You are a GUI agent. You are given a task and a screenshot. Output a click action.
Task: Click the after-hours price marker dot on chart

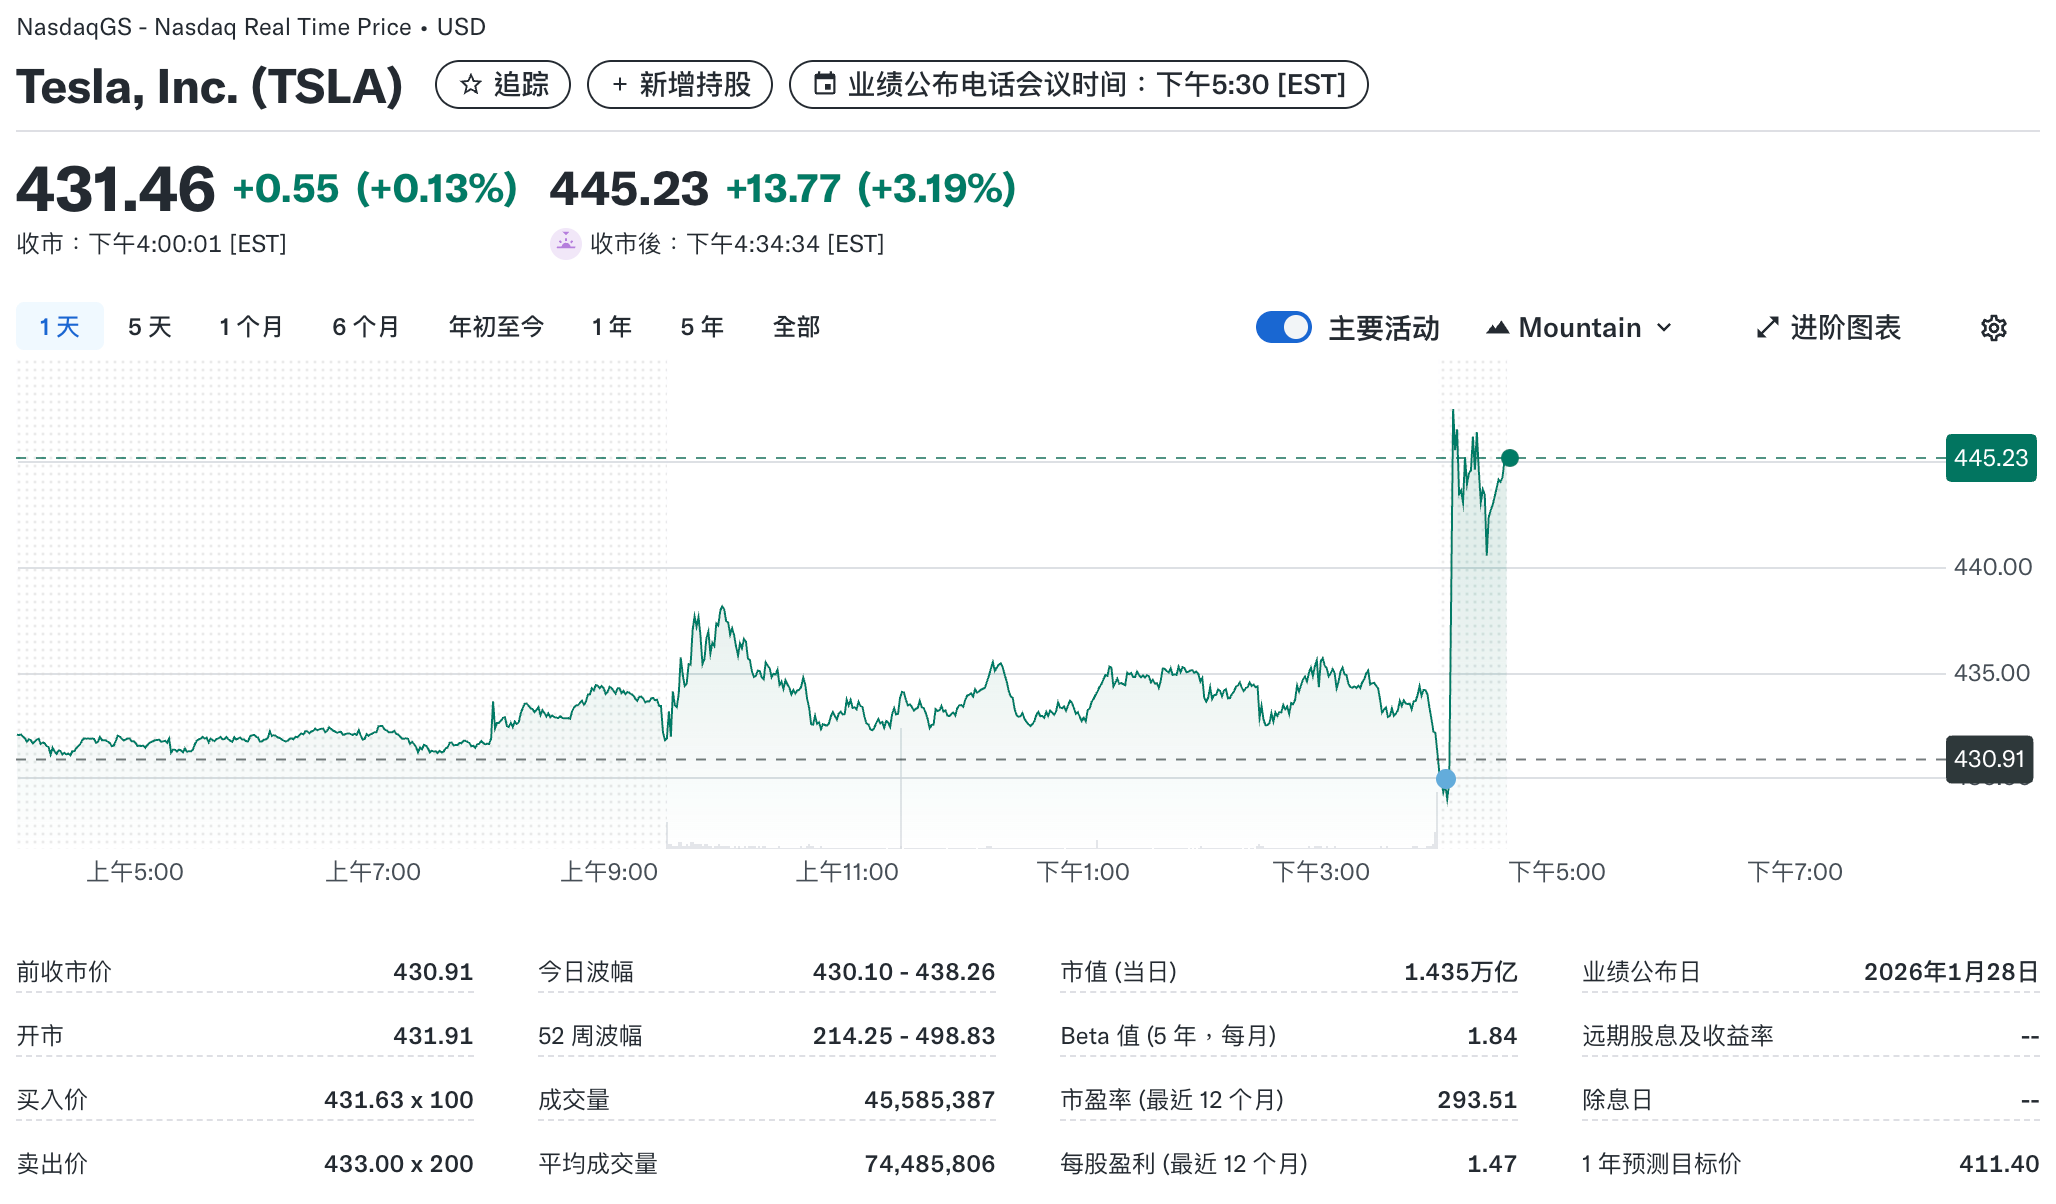[1510, 458]
